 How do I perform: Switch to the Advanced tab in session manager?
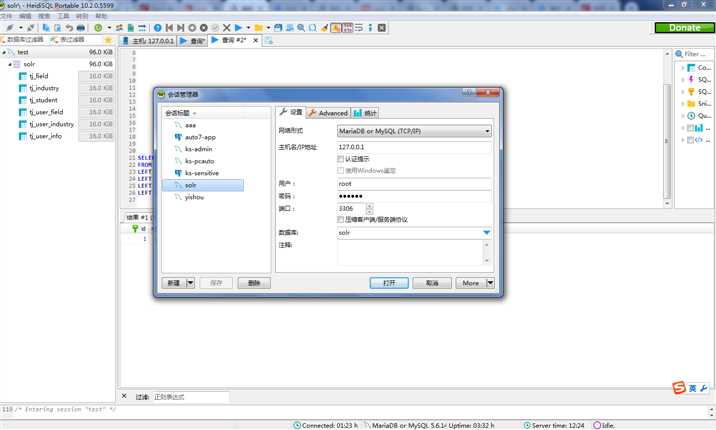[x=328, y=113]
